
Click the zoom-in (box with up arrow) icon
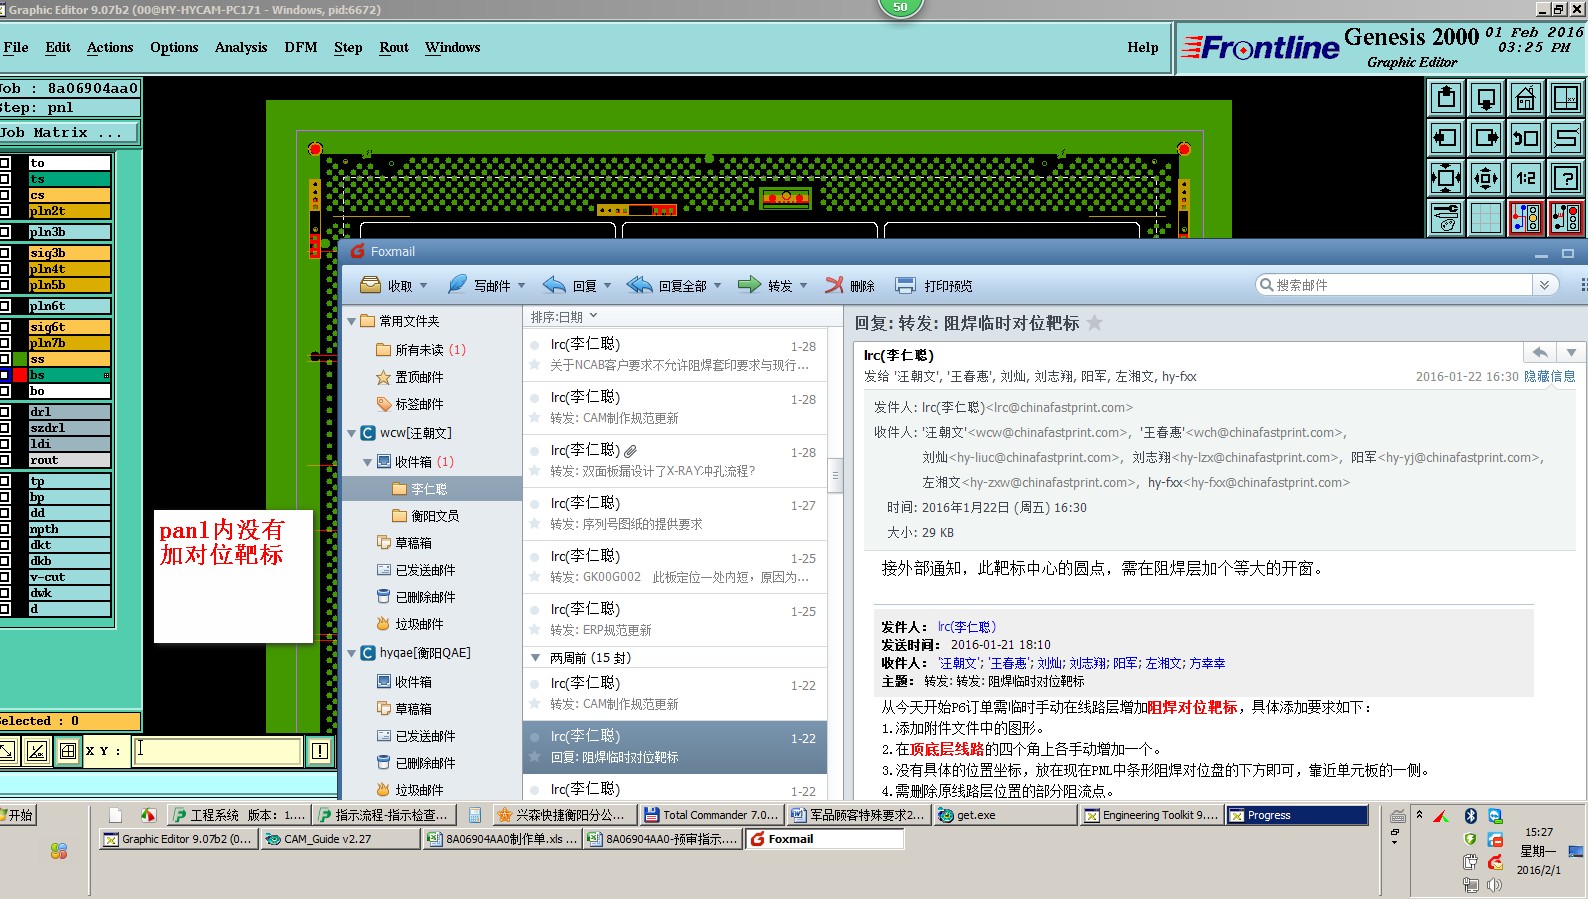[1445, 98]
